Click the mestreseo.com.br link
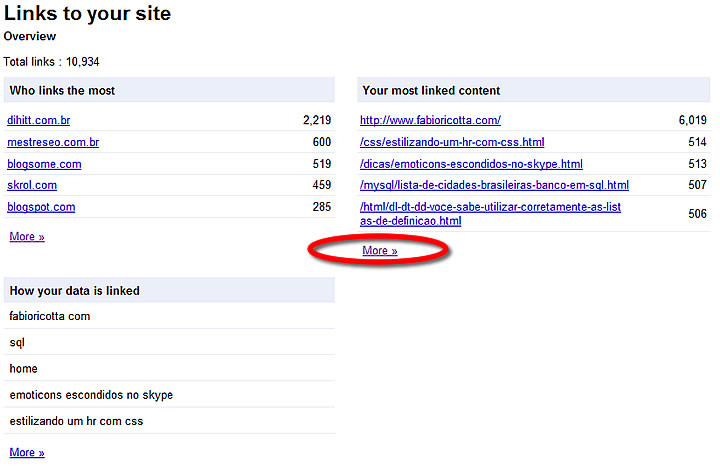The image size is (720, 467). click(x=53, y=142)
